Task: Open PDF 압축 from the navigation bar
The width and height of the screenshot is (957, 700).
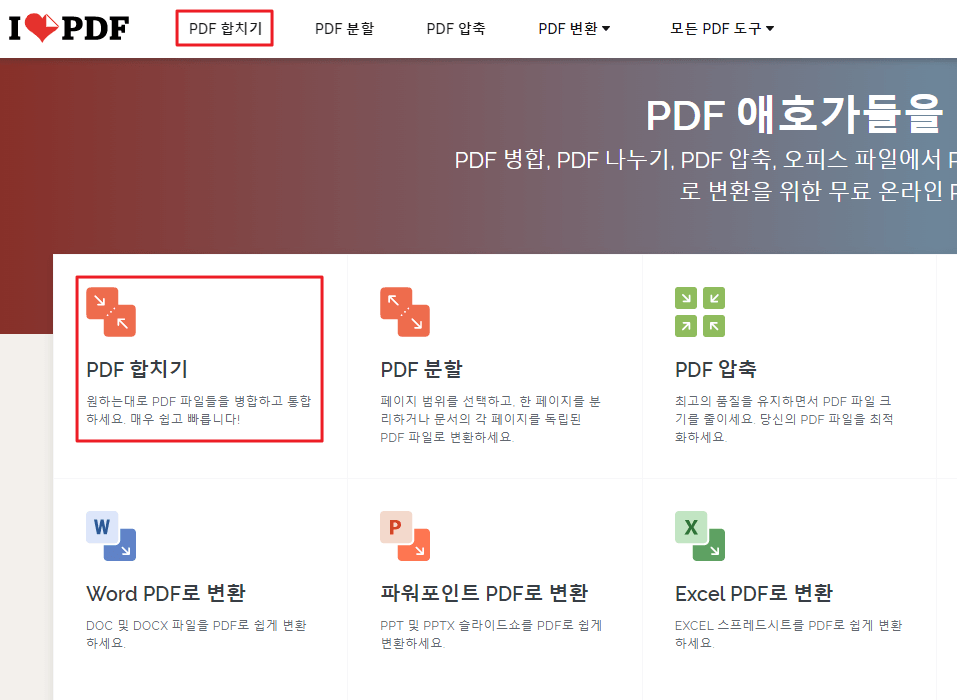Action: coord(455,28)
